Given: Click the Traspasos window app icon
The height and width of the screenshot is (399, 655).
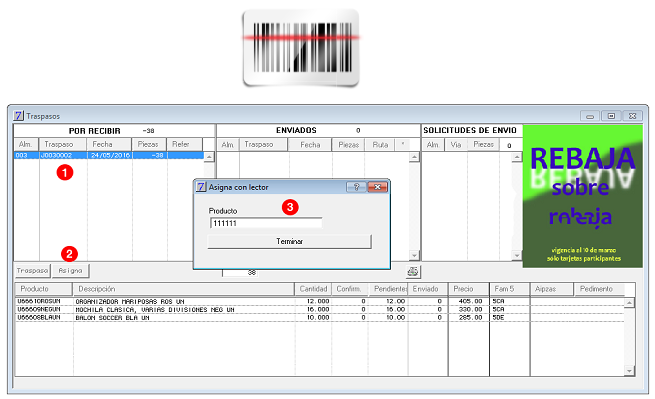Looking at the screenshot, I should [x=18, y=116].
